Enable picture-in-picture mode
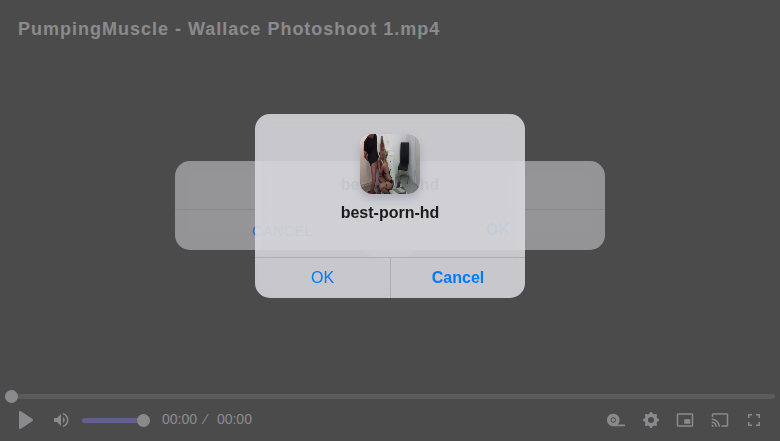Image resolution: width=780 pixels, height=441 pixels. [x=685, y=420]
